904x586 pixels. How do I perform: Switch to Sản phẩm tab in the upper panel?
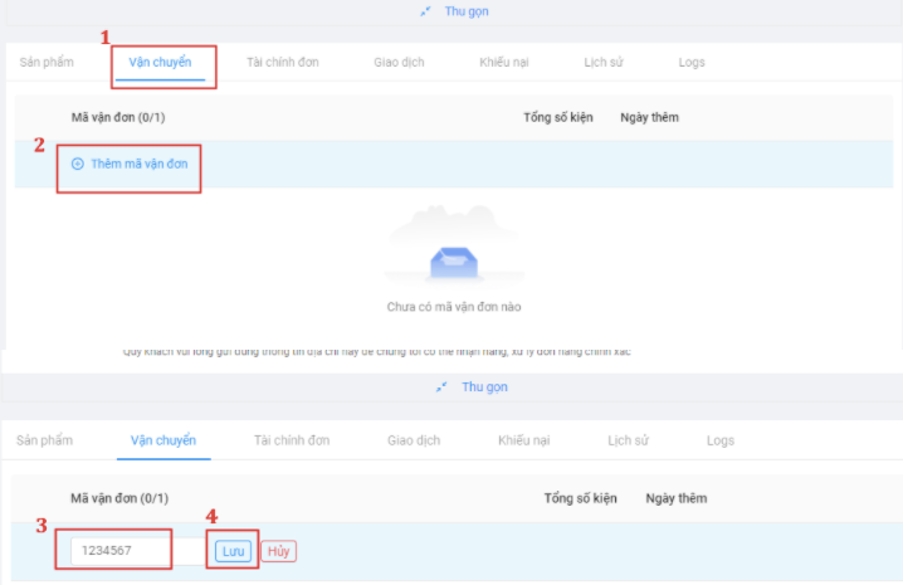point(45,62)
